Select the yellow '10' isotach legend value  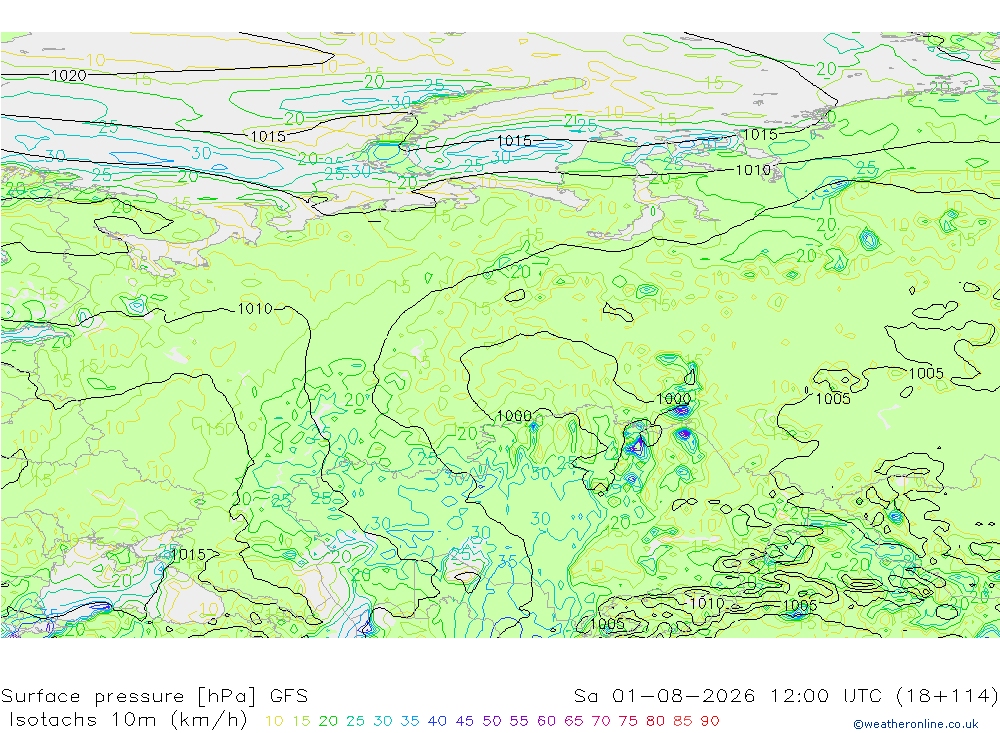(x=274, y=721)
